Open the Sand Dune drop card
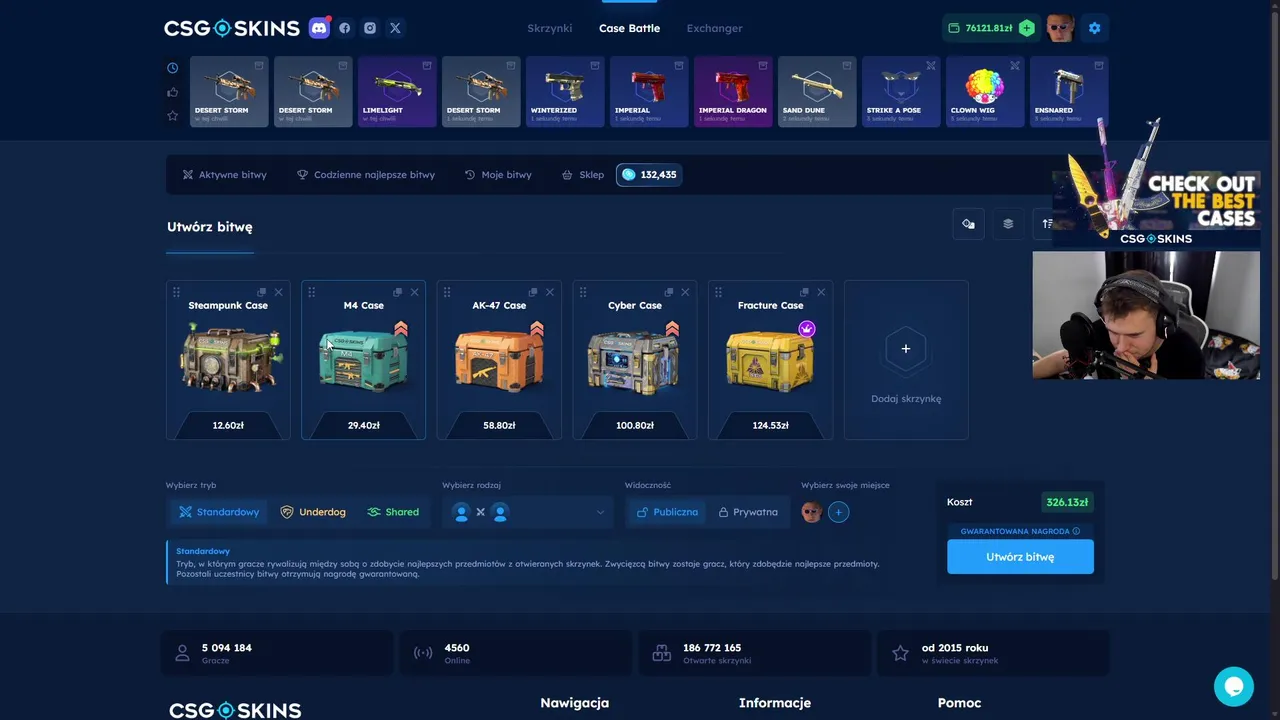The width and height of the screenshot is (1280, 720). coord(817,92)
